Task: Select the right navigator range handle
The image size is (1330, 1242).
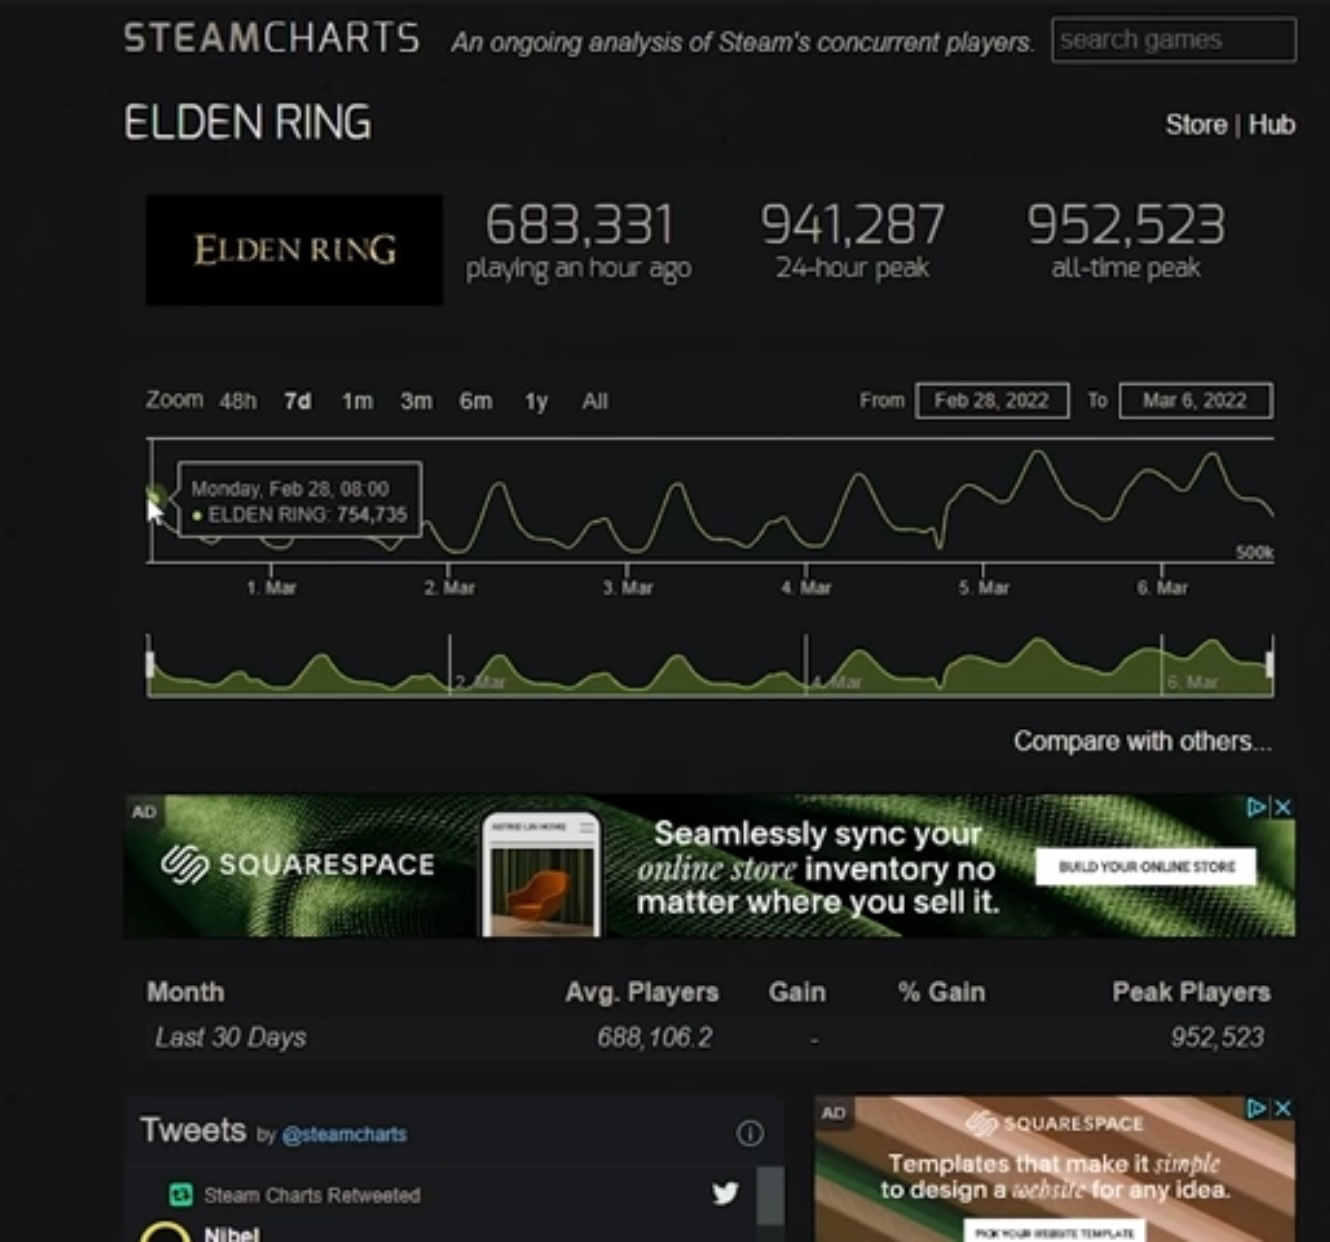Action: [1270, 664]
